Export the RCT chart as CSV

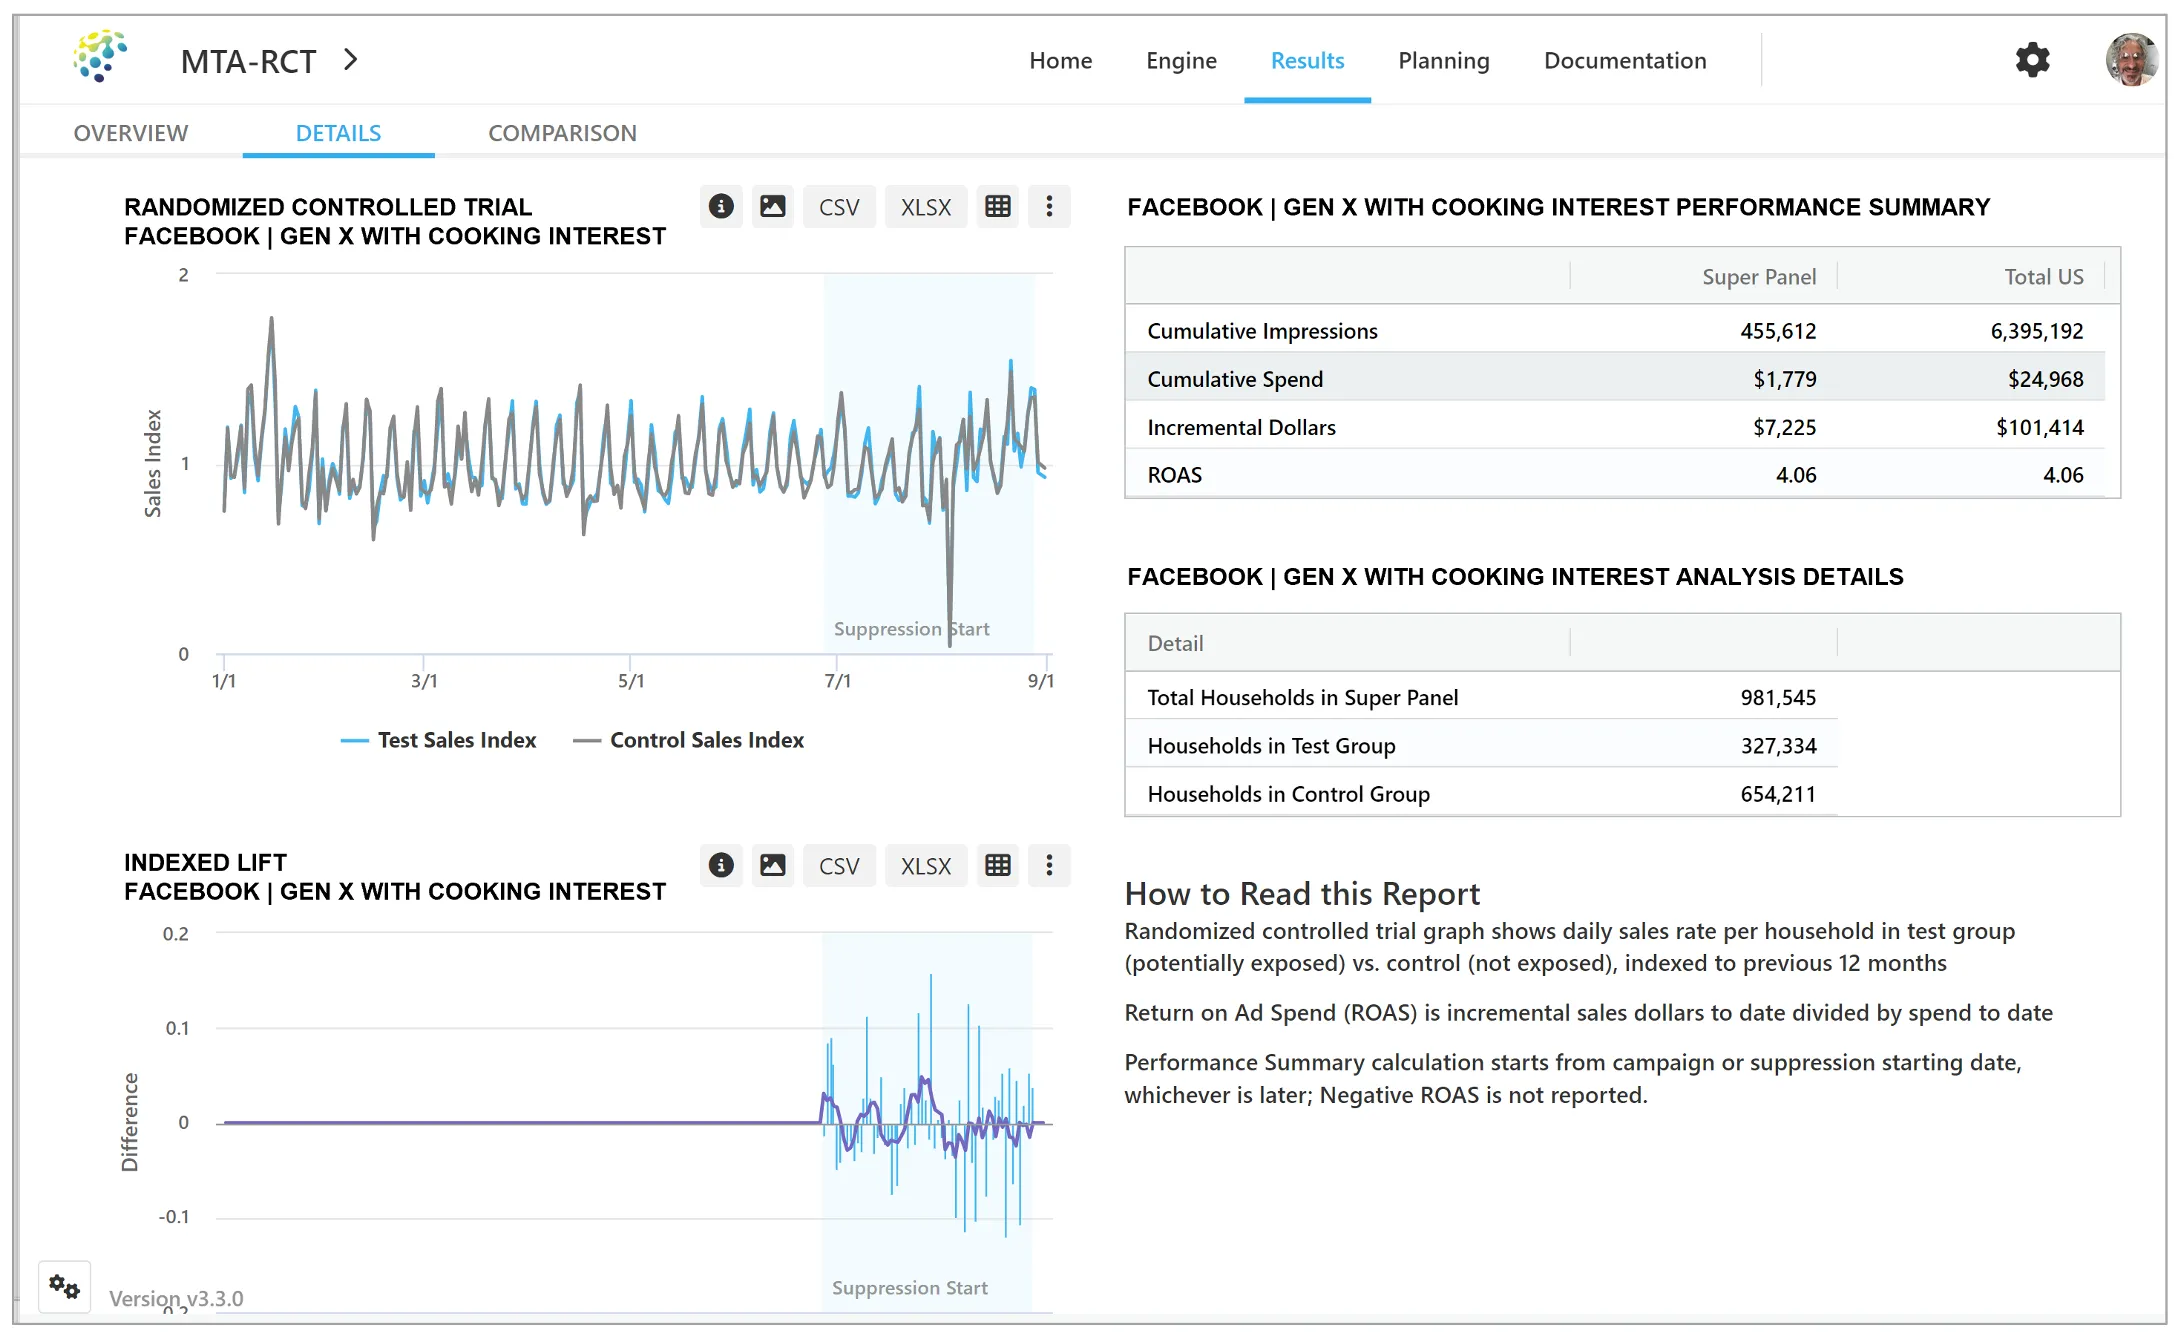(839, 206)
